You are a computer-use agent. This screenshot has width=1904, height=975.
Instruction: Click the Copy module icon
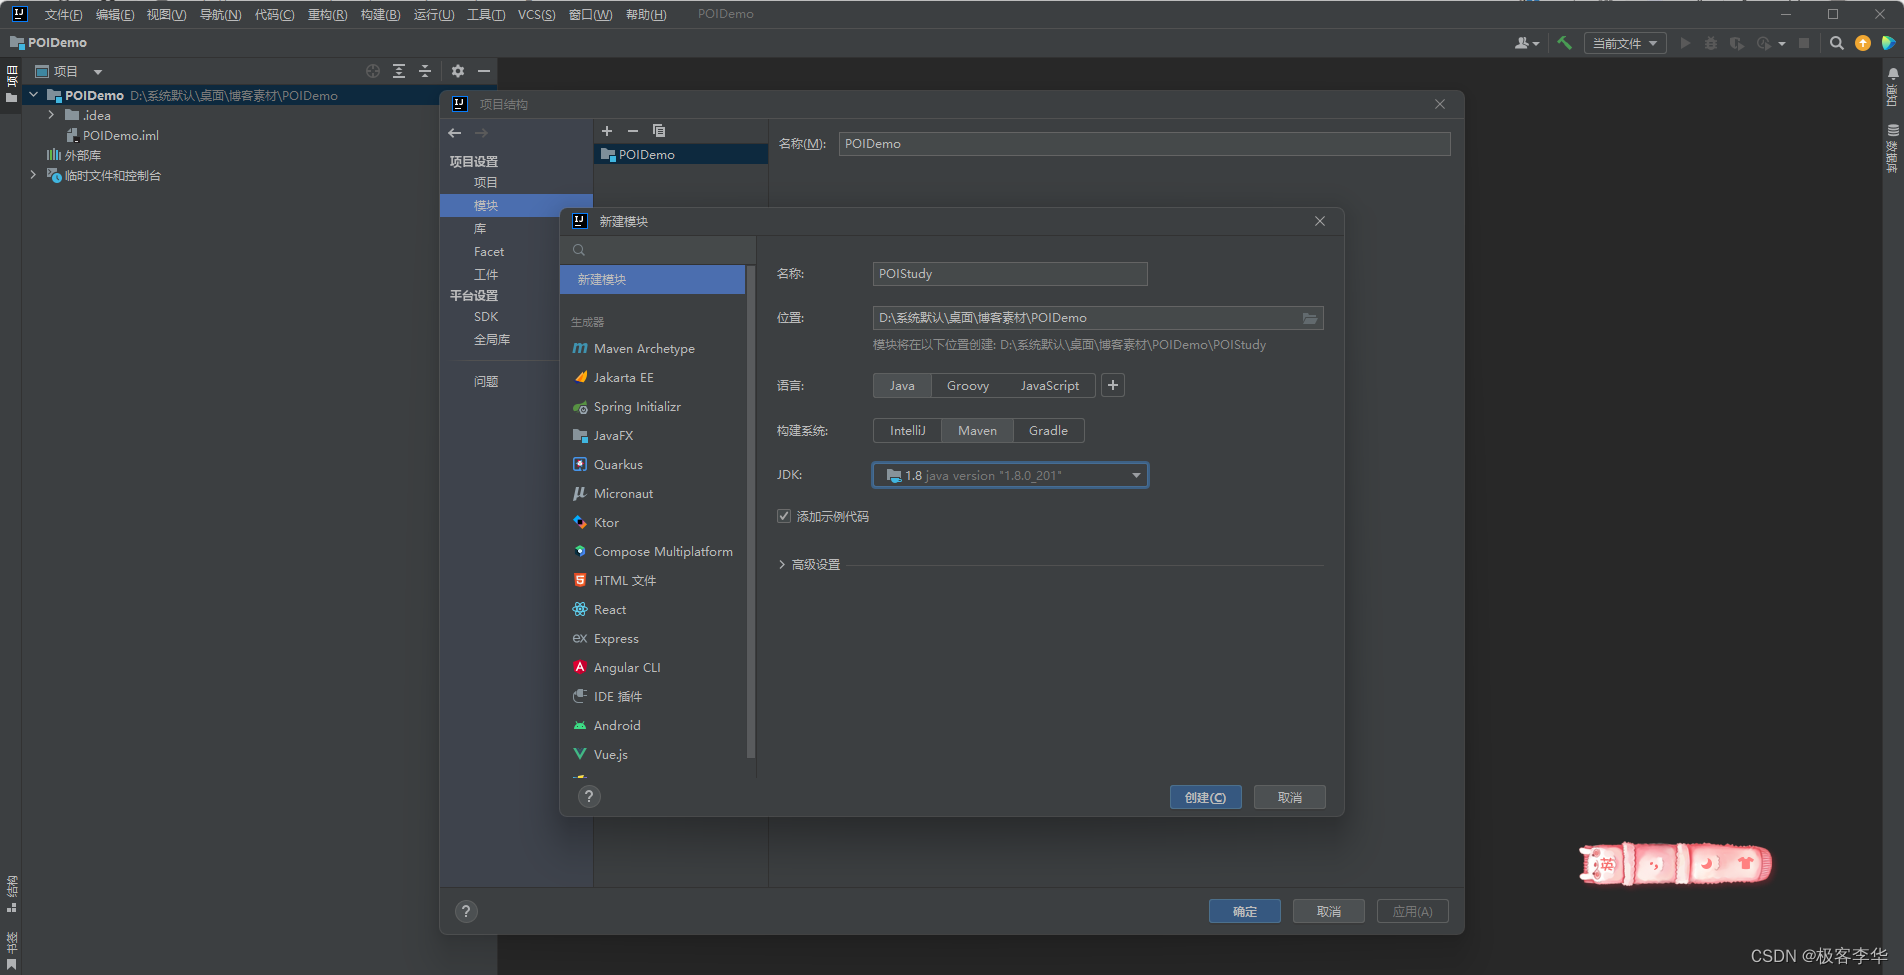(x=659, y=131)
